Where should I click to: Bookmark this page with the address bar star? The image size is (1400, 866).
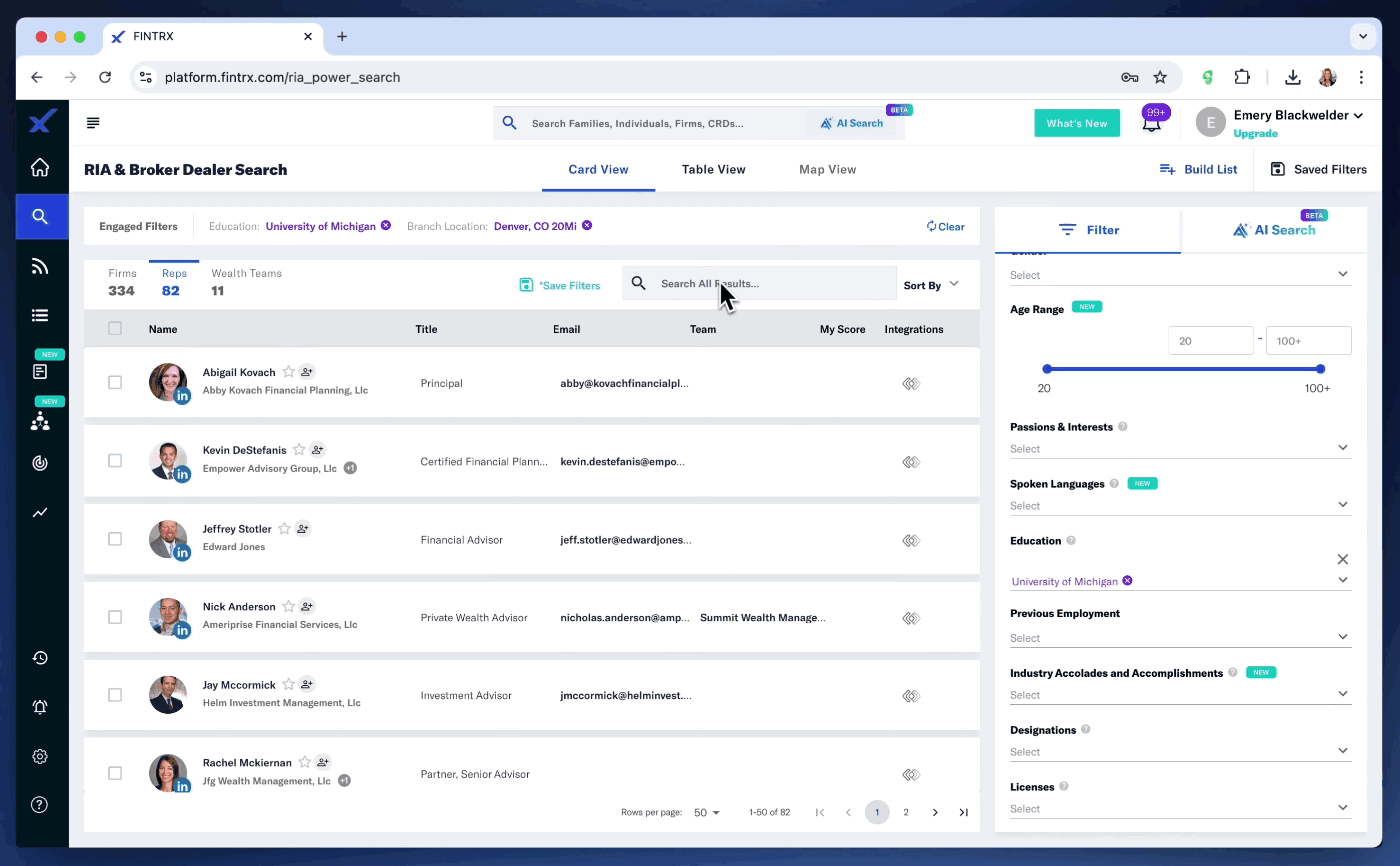tap(1160, 77)
